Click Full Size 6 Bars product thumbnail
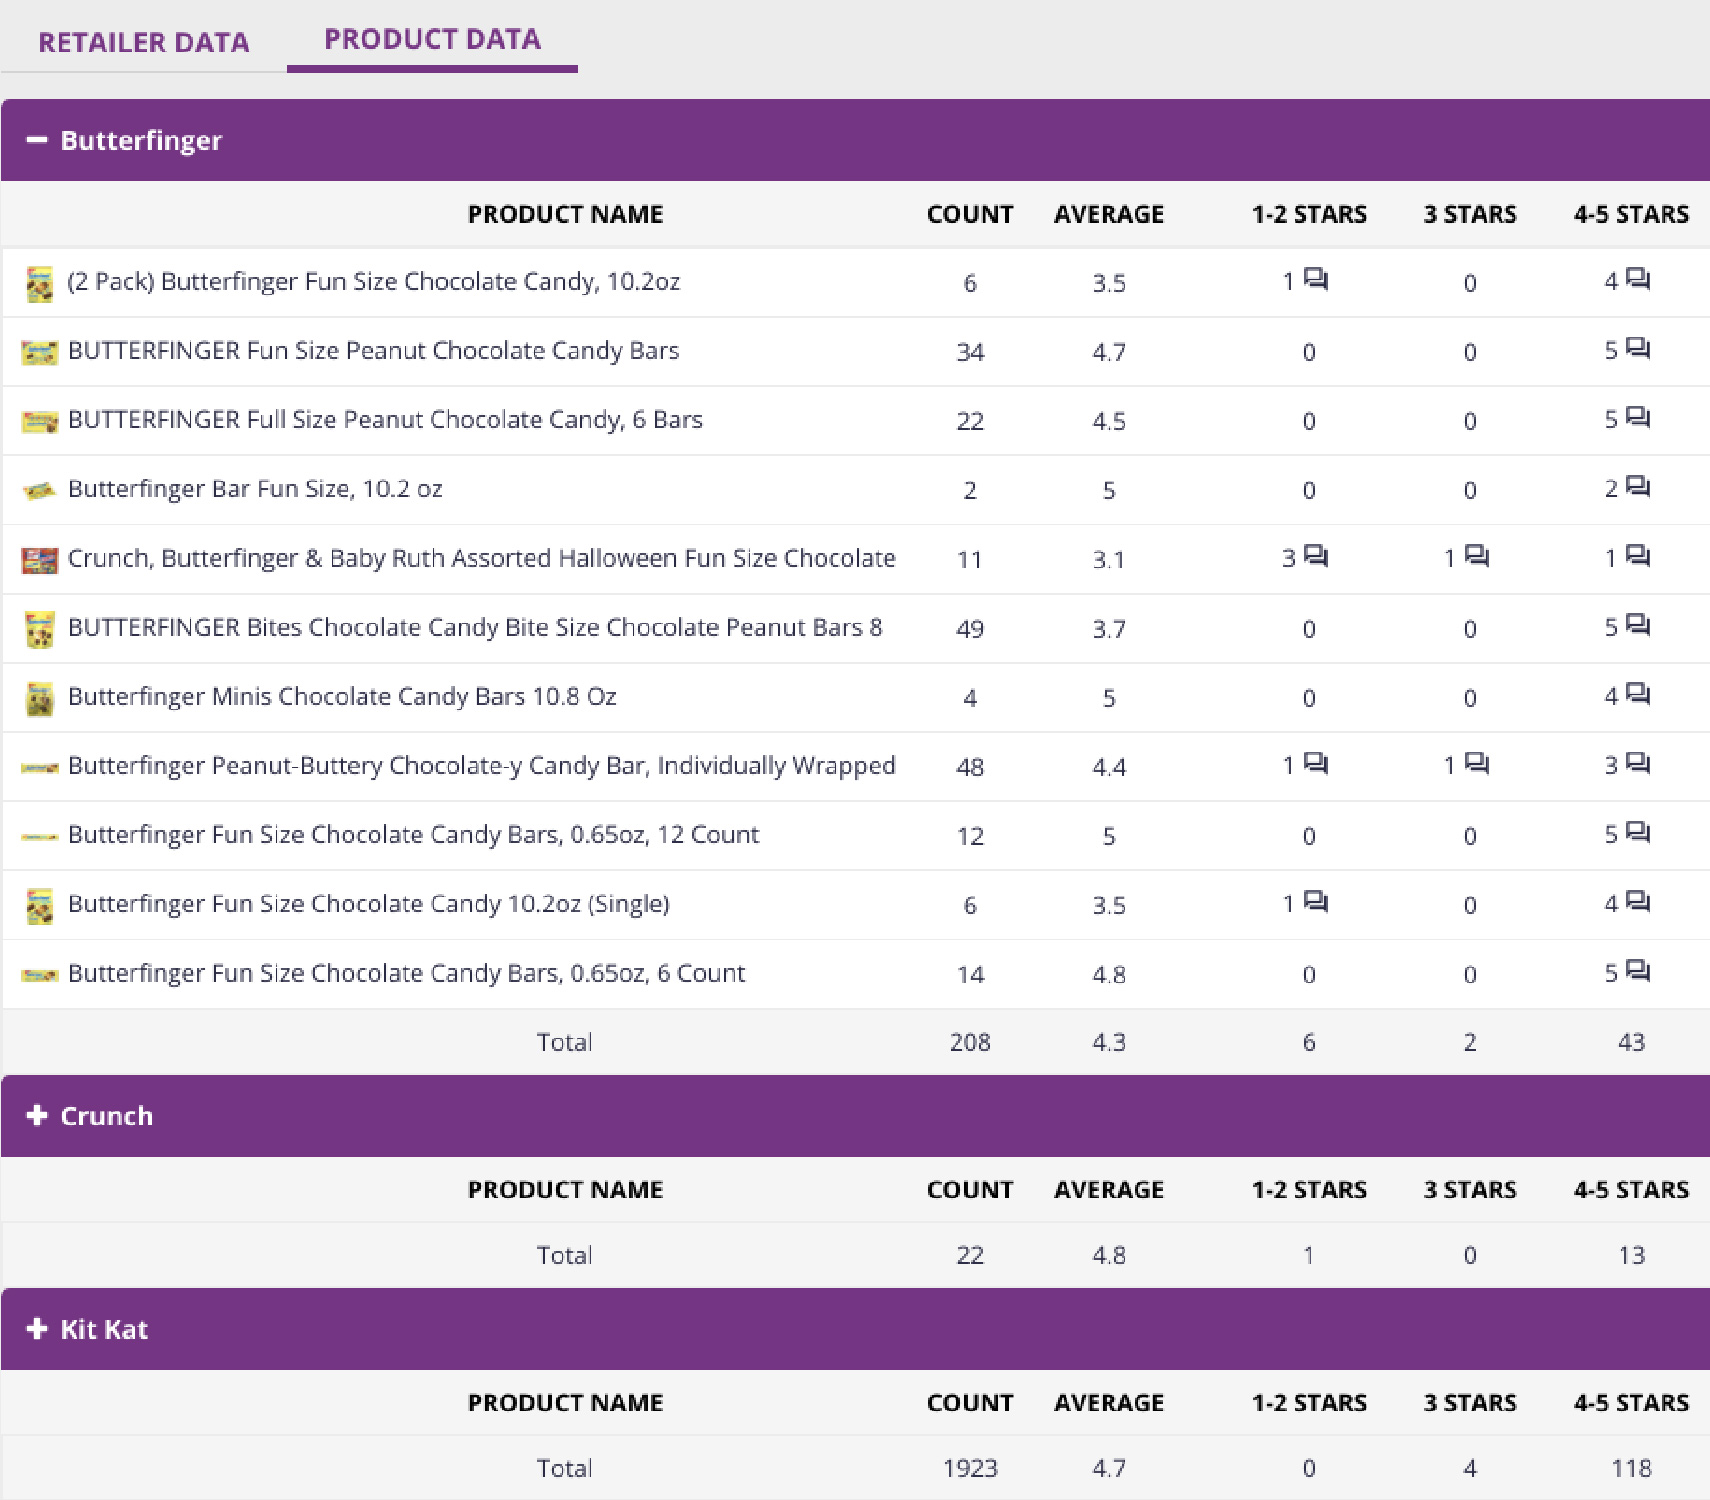 pos(39,421)
